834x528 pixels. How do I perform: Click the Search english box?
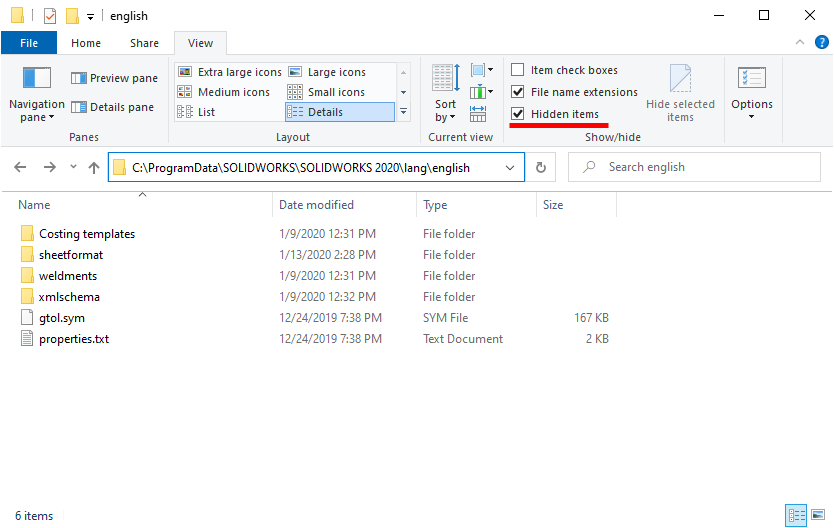pyautogui.click(x=694, y=167)
